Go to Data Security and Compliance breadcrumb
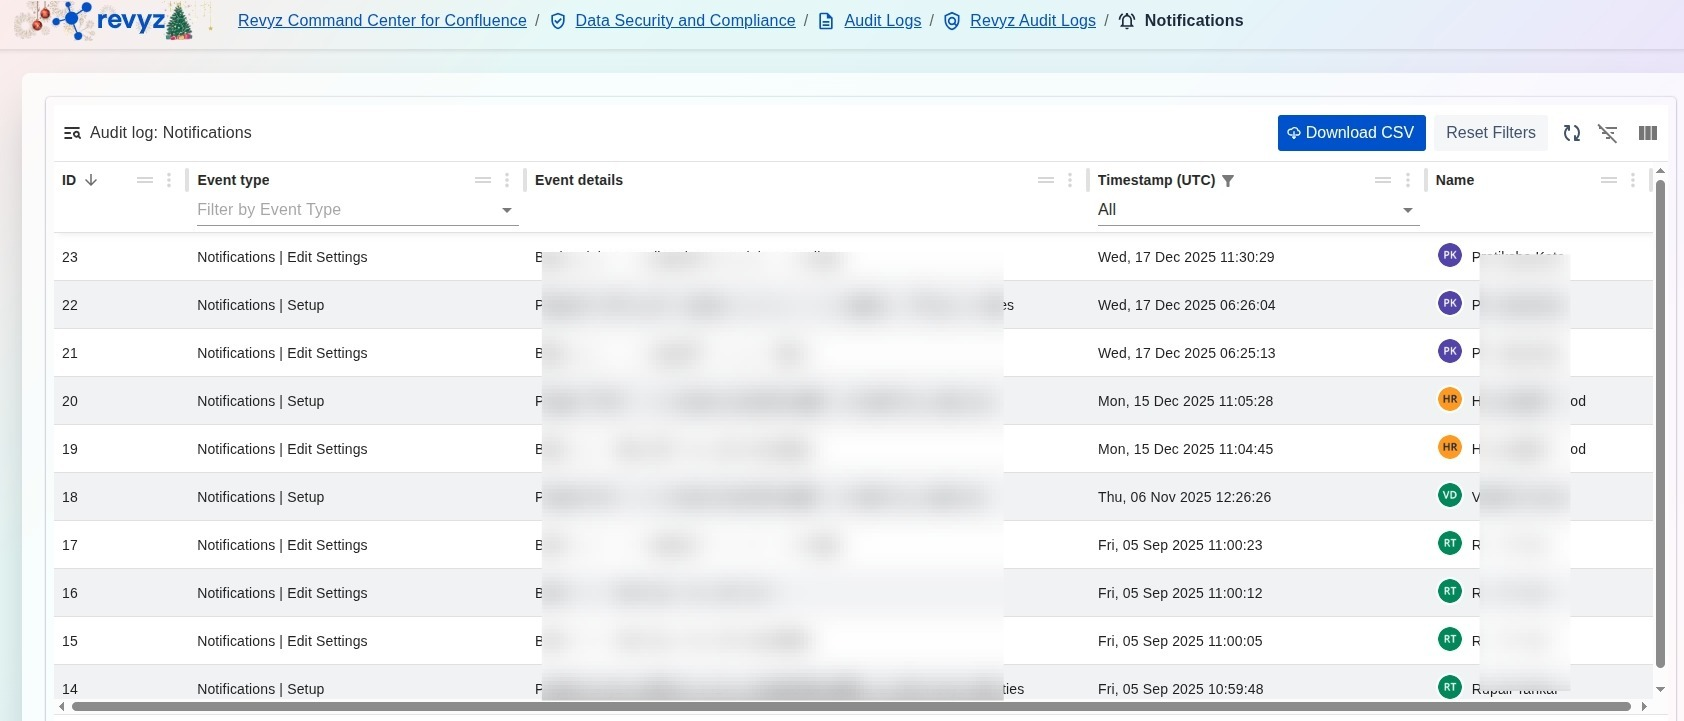The image size is (1684, 721). [685, 21]
